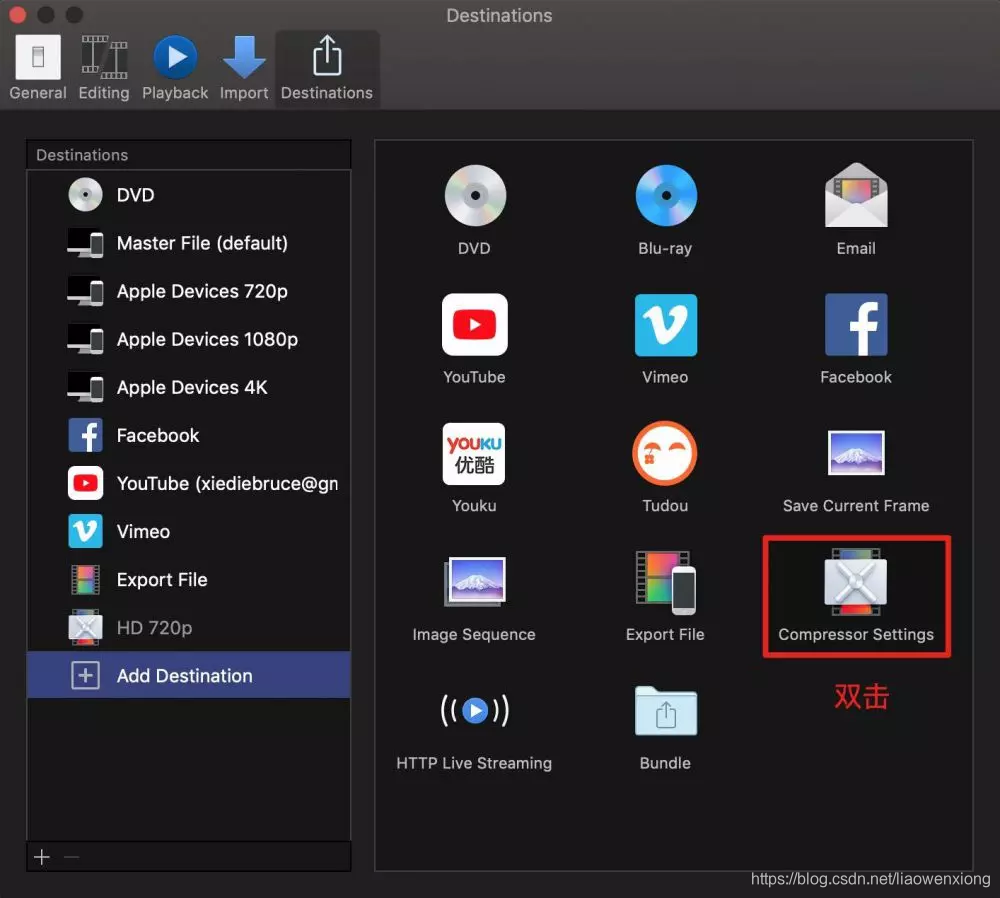Go to the Import preferences tab
This screenshot has height=898, width=1000.
coord(244,68)
